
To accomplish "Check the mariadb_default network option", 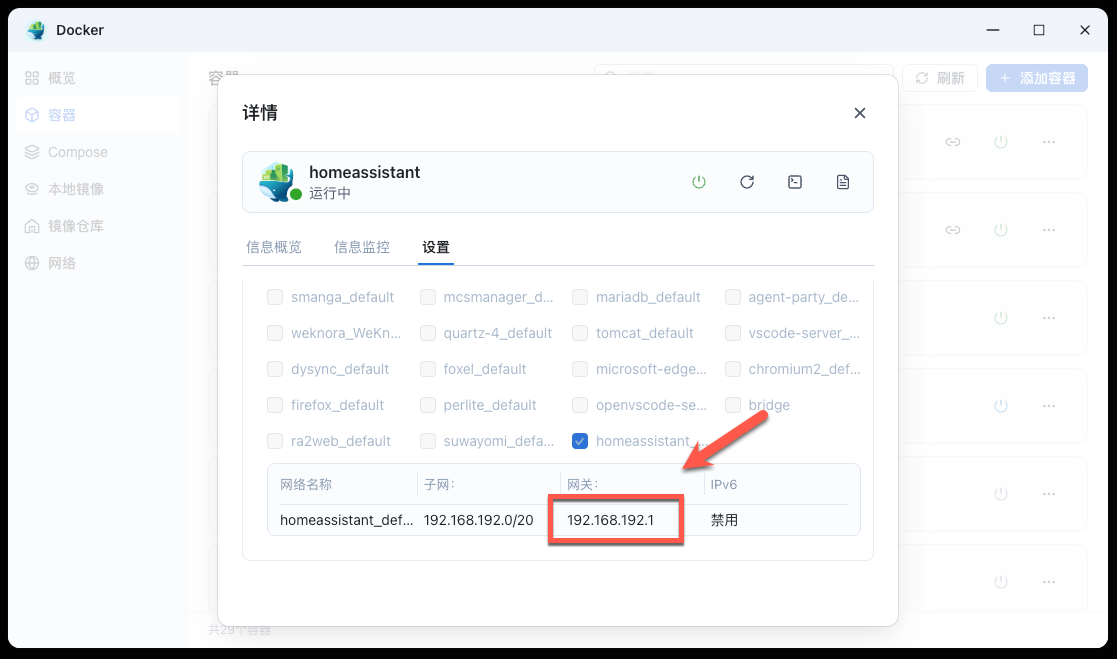I will click(x=580, y=297).
